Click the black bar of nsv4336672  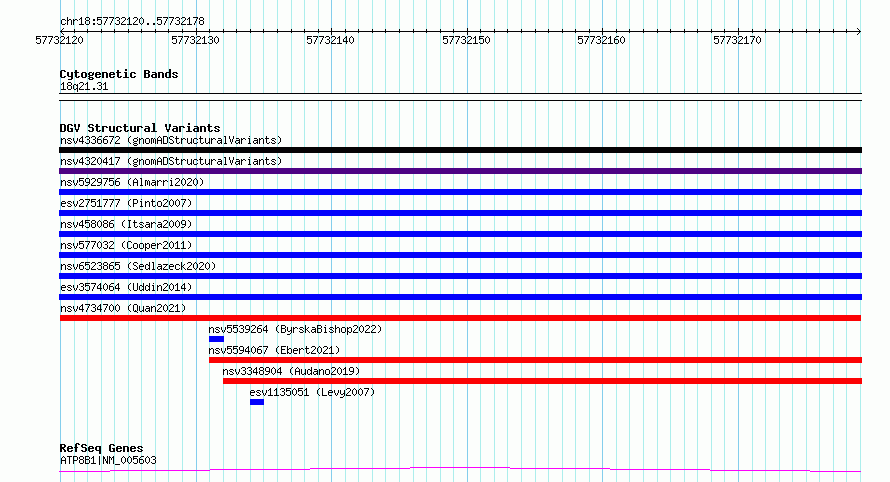pos(460,150)
